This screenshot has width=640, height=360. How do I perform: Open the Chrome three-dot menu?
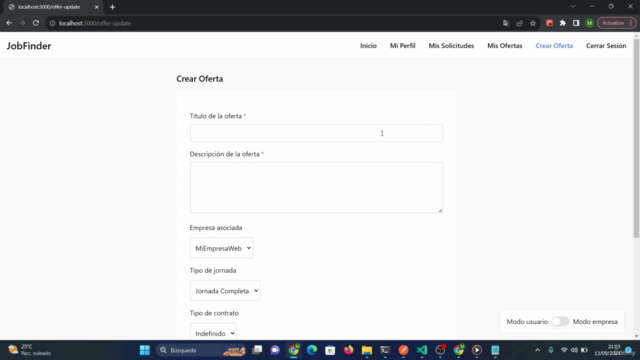631,23
